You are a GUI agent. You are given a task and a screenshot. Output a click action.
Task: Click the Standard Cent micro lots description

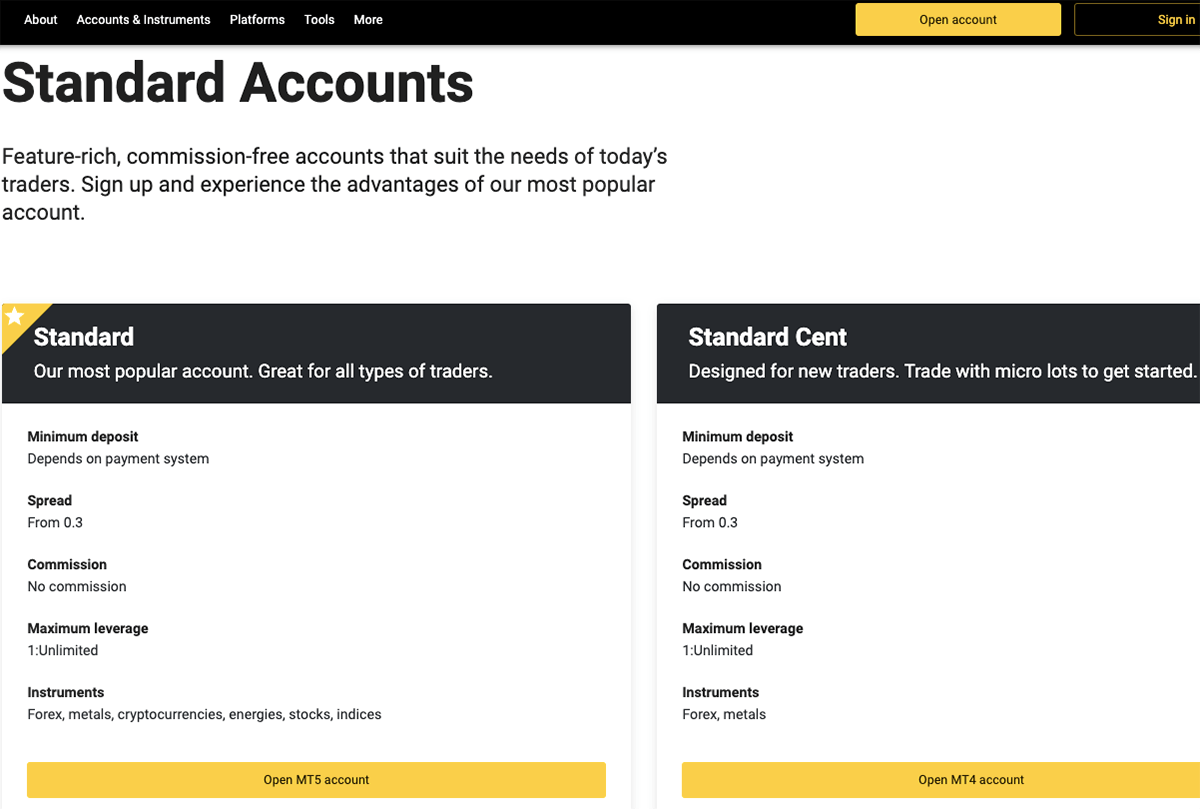click(x=940, y=371)
